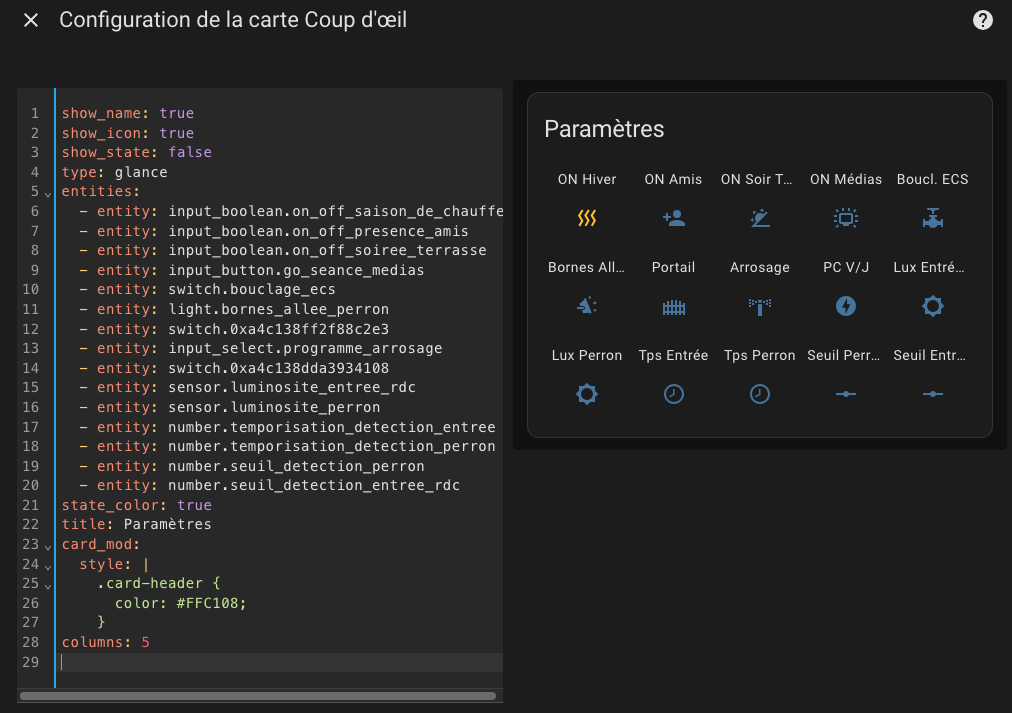Open the Tps Entrée clock icon
The width and height of the screenshot is (1012, 713).
[x=673, y=394]
